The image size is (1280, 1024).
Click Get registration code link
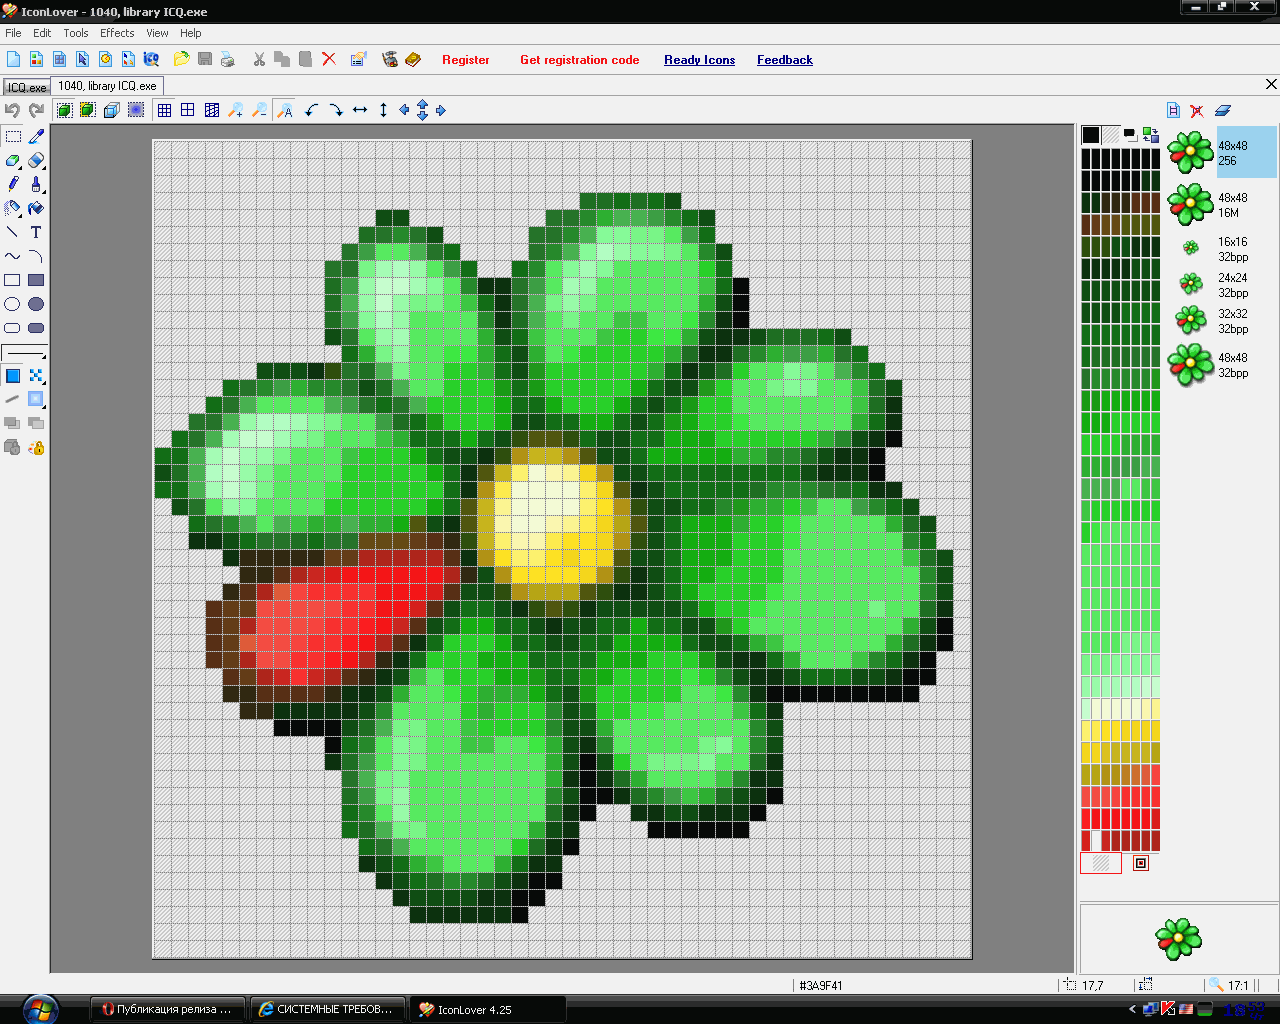(x=580, y=60)
